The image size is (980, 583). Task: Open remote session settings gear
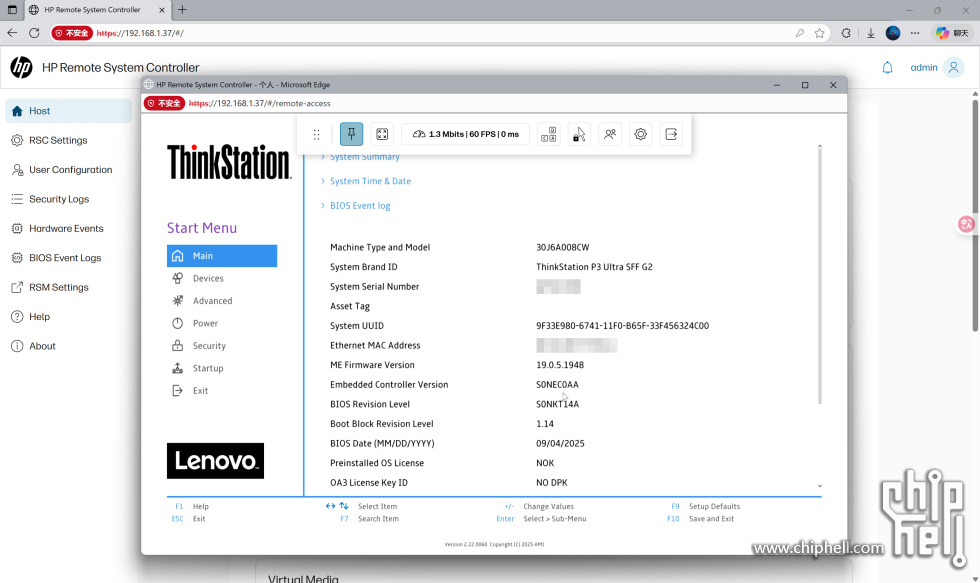pyautogui.click(x=641, y=134)
